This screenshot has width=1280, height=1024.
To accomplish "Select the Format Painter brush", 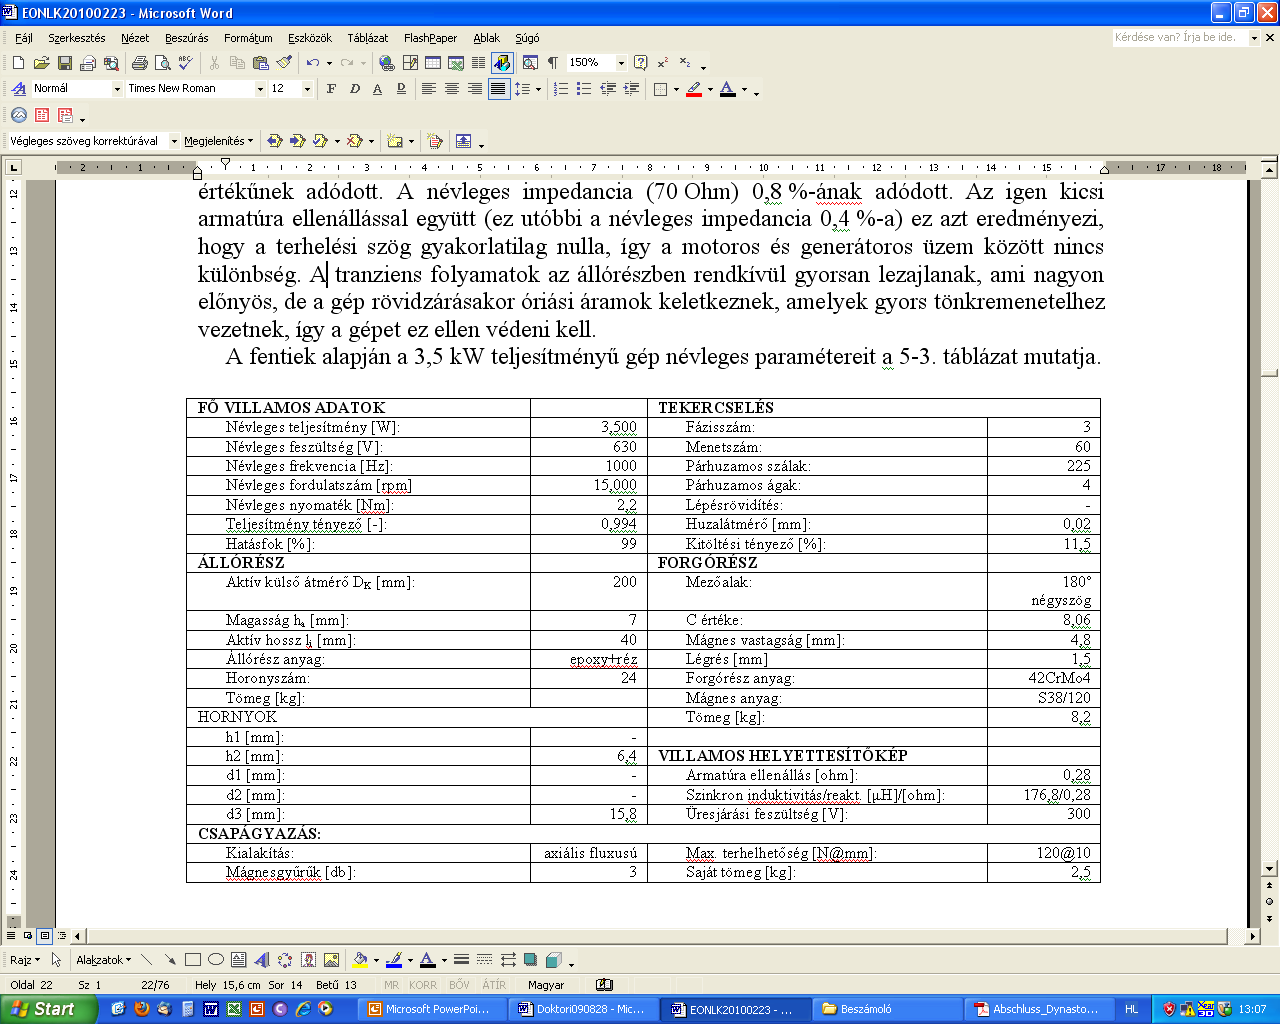I will [x=284, y=63].
